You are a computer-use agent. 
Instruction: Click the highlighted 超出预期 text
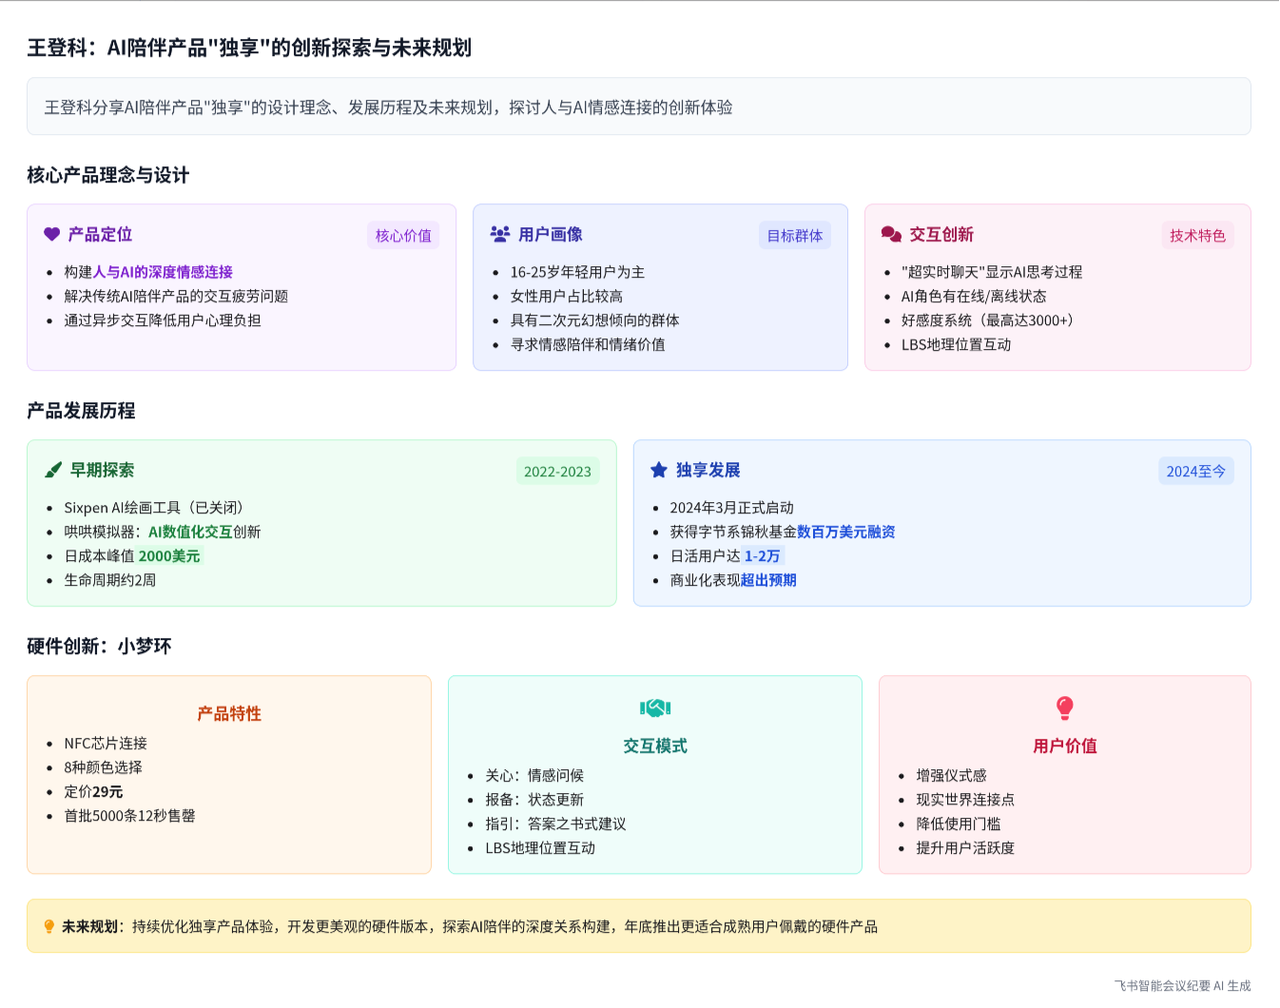(768, 580)
